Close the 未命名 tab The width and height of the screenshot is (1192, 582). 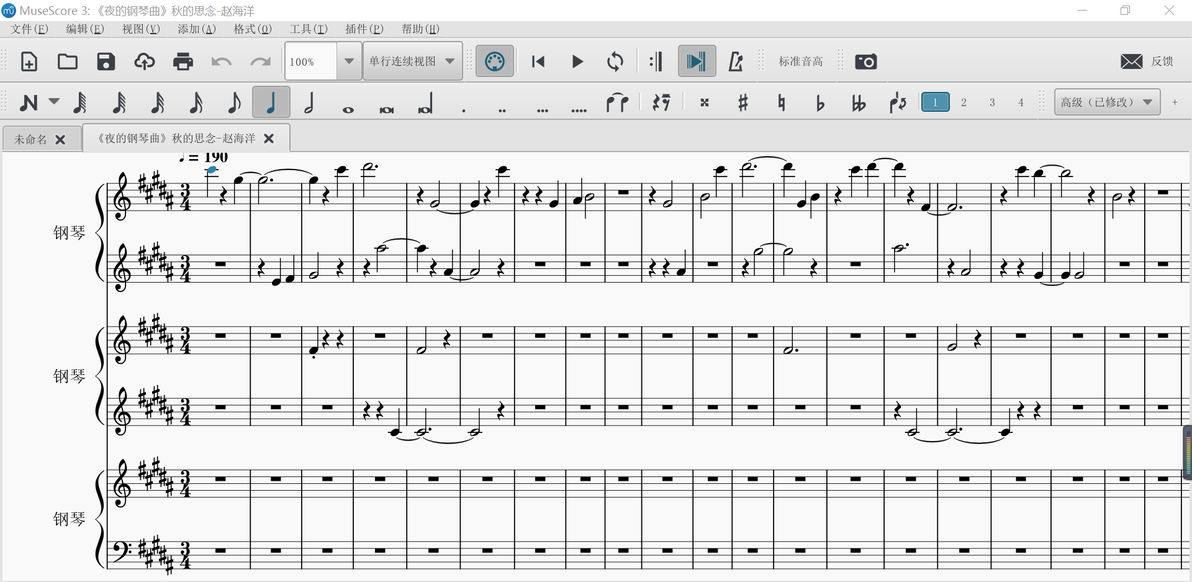(61, 140)
